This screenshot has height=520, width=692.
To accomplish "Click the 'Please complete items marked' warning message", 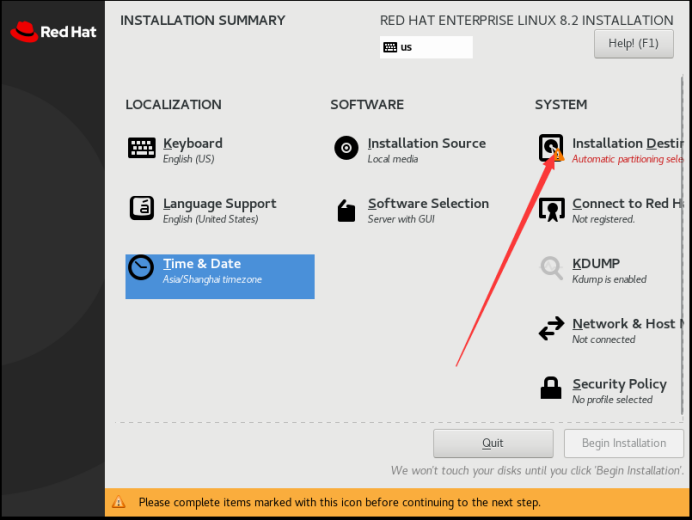I will (339, 502).
